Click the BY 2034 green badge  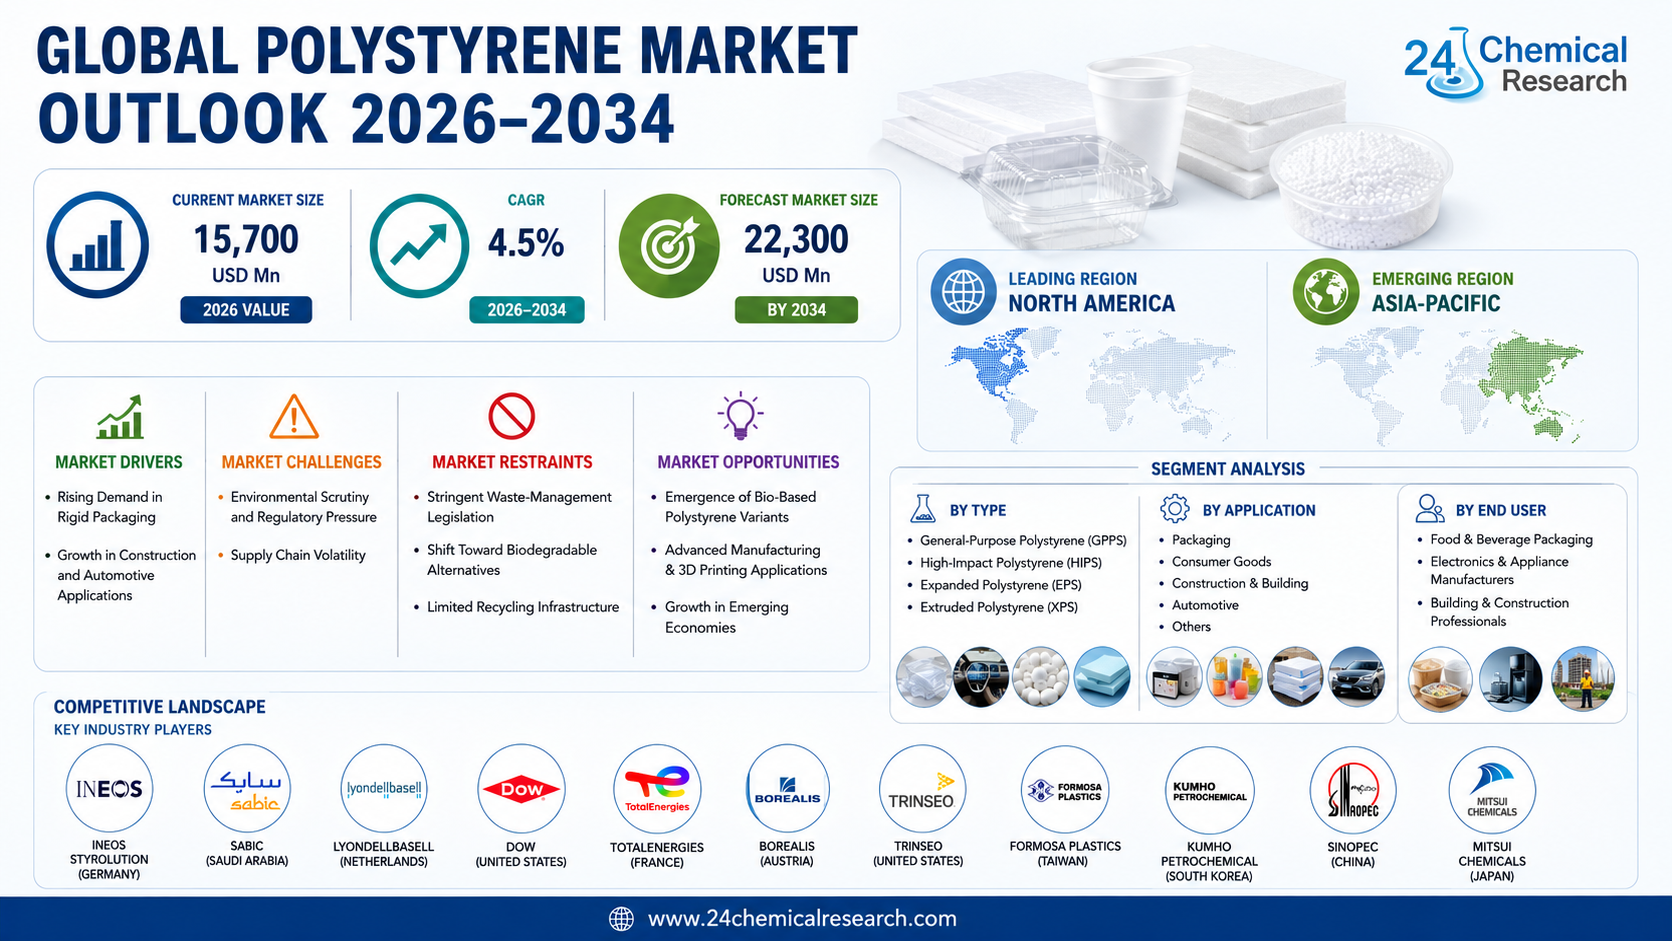(796, 310)
